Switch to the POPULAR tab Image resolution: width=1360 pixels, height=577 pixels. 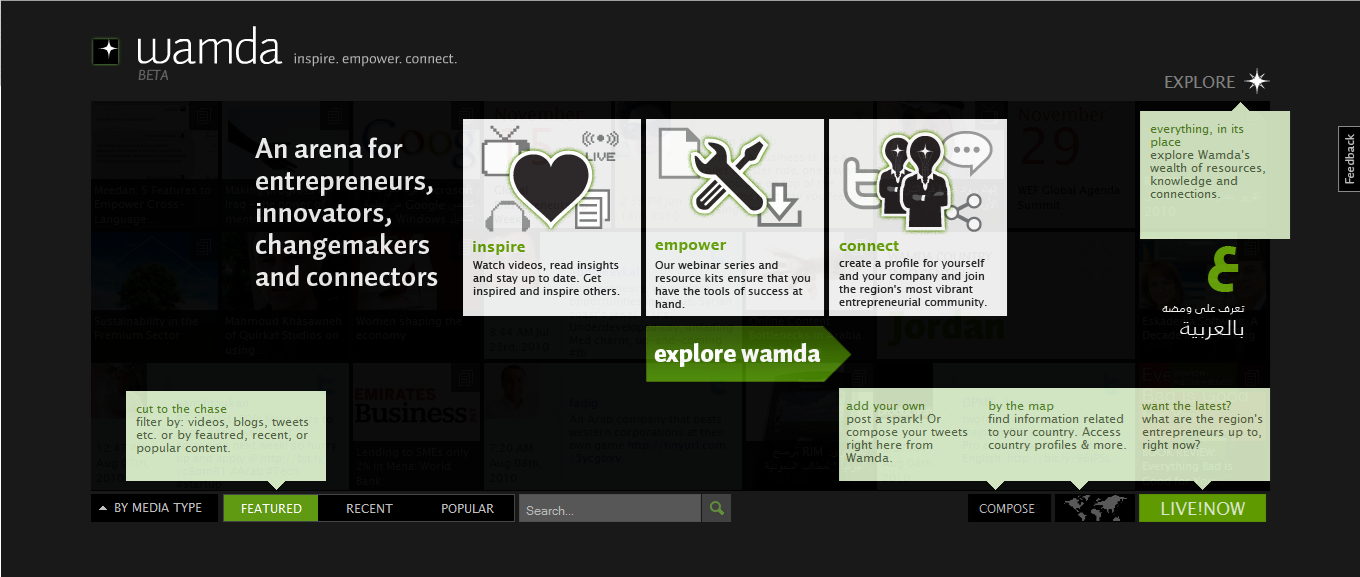467,508
